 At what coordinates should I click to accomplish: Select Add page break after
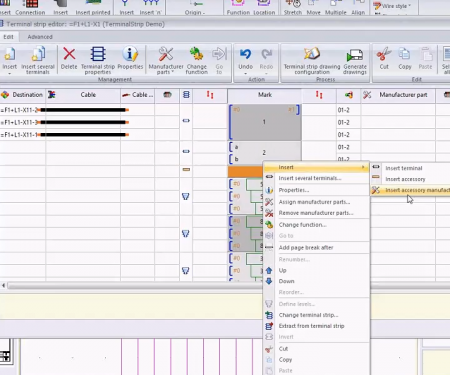click(306, 247)
